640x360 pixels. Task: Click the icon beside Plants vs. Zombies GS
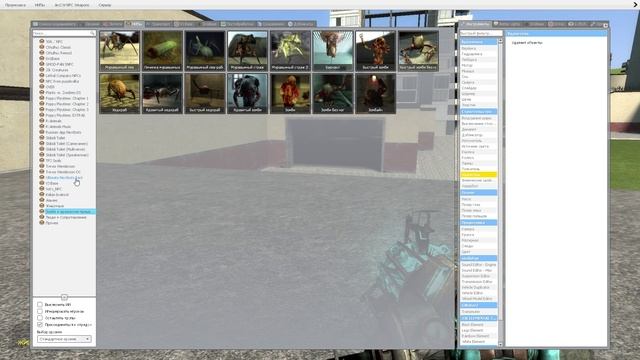coord(42,92)
